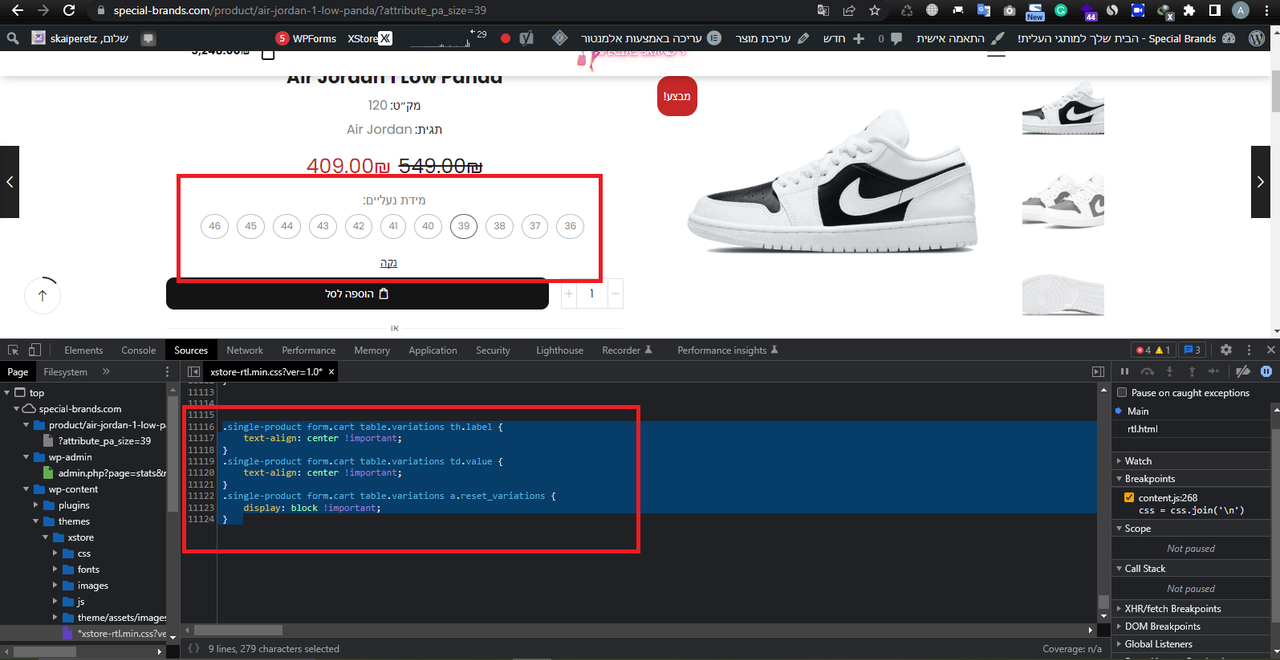Click the scroll-to-top arrow button
This screenshot has height=660, width=1280.
pos(42,295)
